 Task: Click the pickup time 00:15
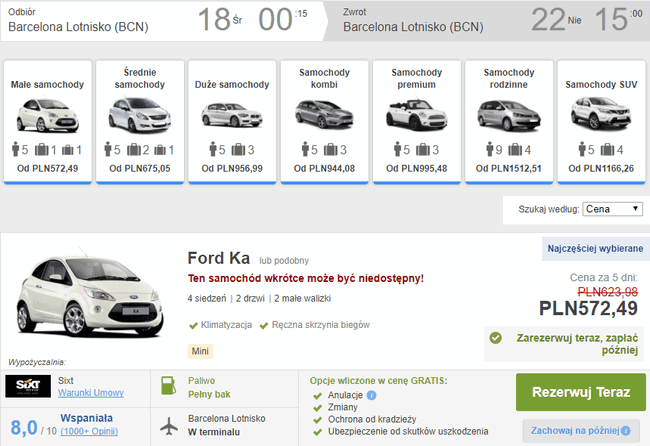pos(283,19)
